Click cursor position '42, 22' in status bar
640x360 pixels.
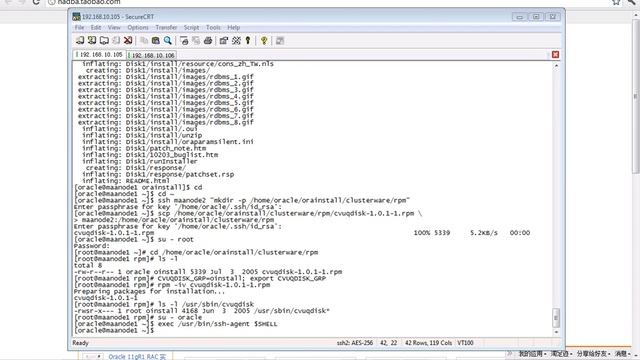pyautogui.click(x=388, y=343)
